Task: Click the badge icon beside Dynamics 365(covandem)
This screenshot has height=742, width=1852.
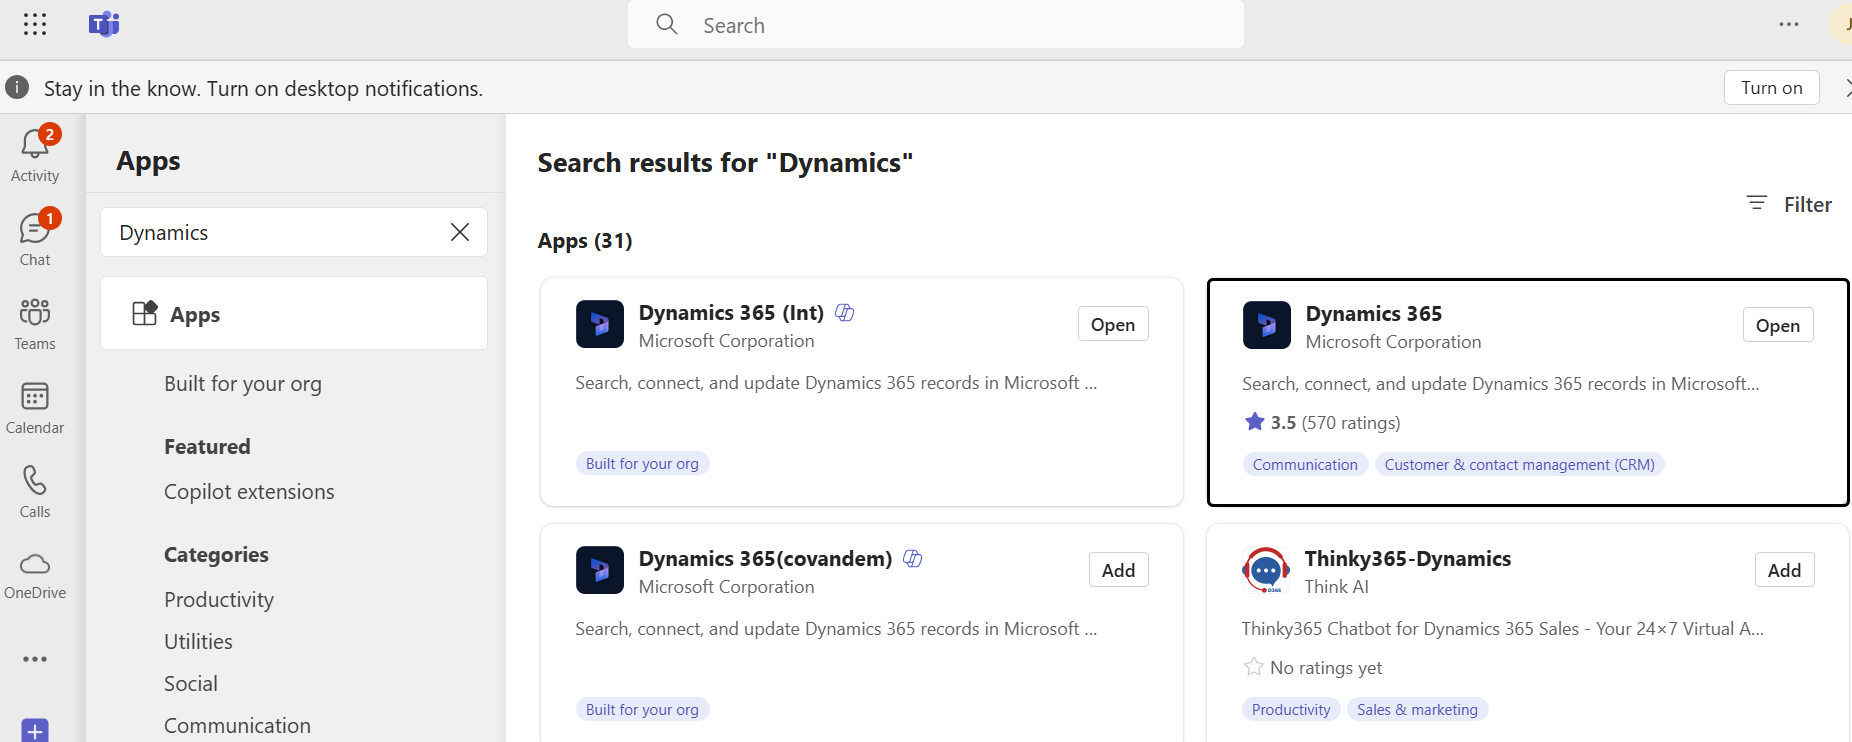Action: (x=913, y=559)
